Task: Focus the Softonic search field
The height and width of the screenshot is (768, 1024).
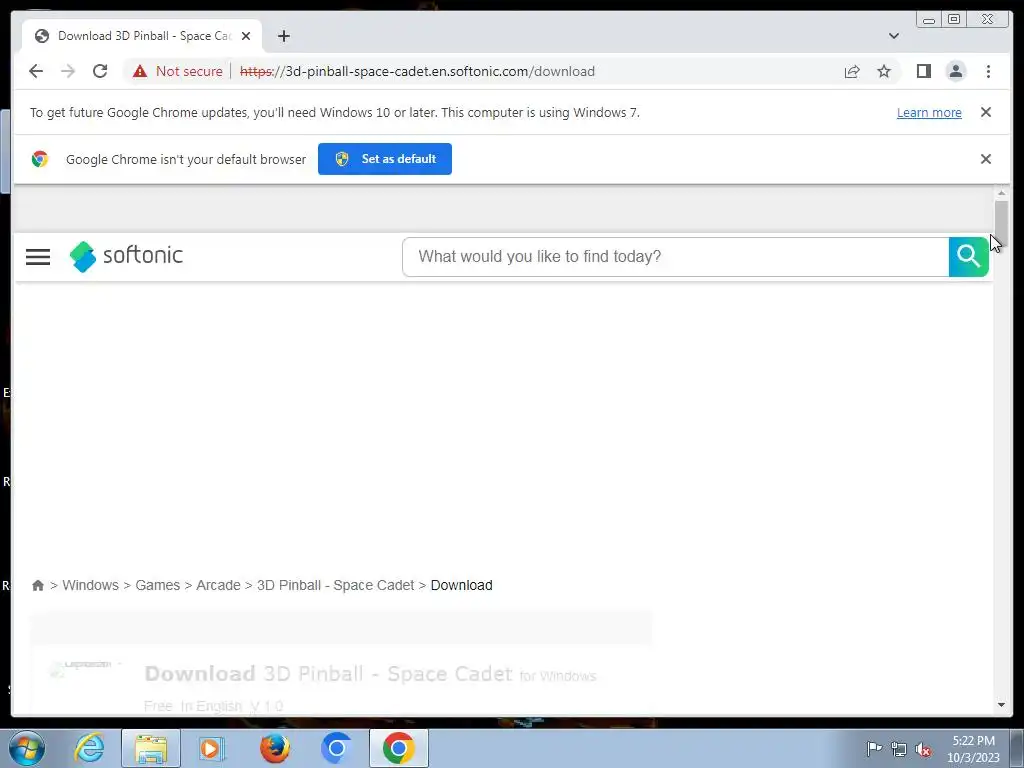Action: point(675,257)
